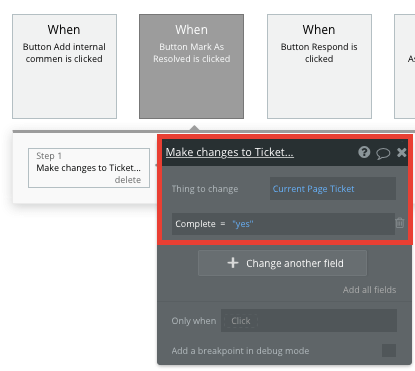The width and height of the screenshot is (415, 371).
Task: Select the Button Mark As Resolved event
Action: [191, 66]
